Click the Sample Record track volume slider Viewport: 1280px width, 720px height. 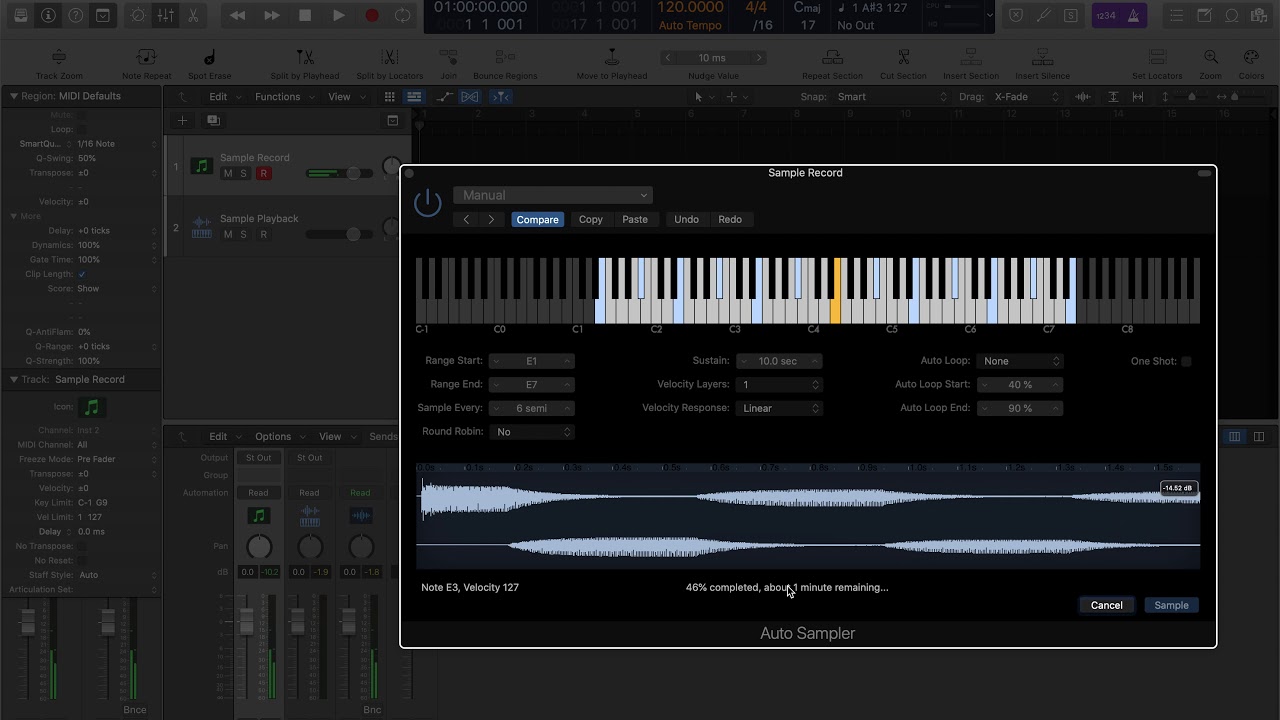click(x=339, y=174)
